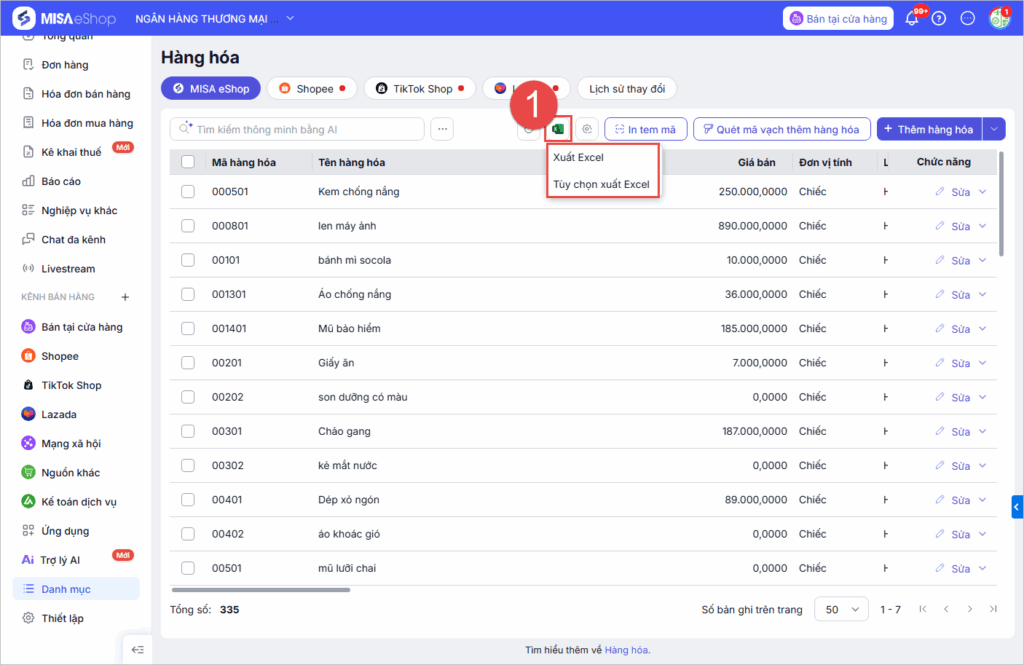The height and width of the screenshot is (665, 1024).
Task: Go to Đơn hàng in sidebar
Action: pyautogui.click(x=65, y=65)
